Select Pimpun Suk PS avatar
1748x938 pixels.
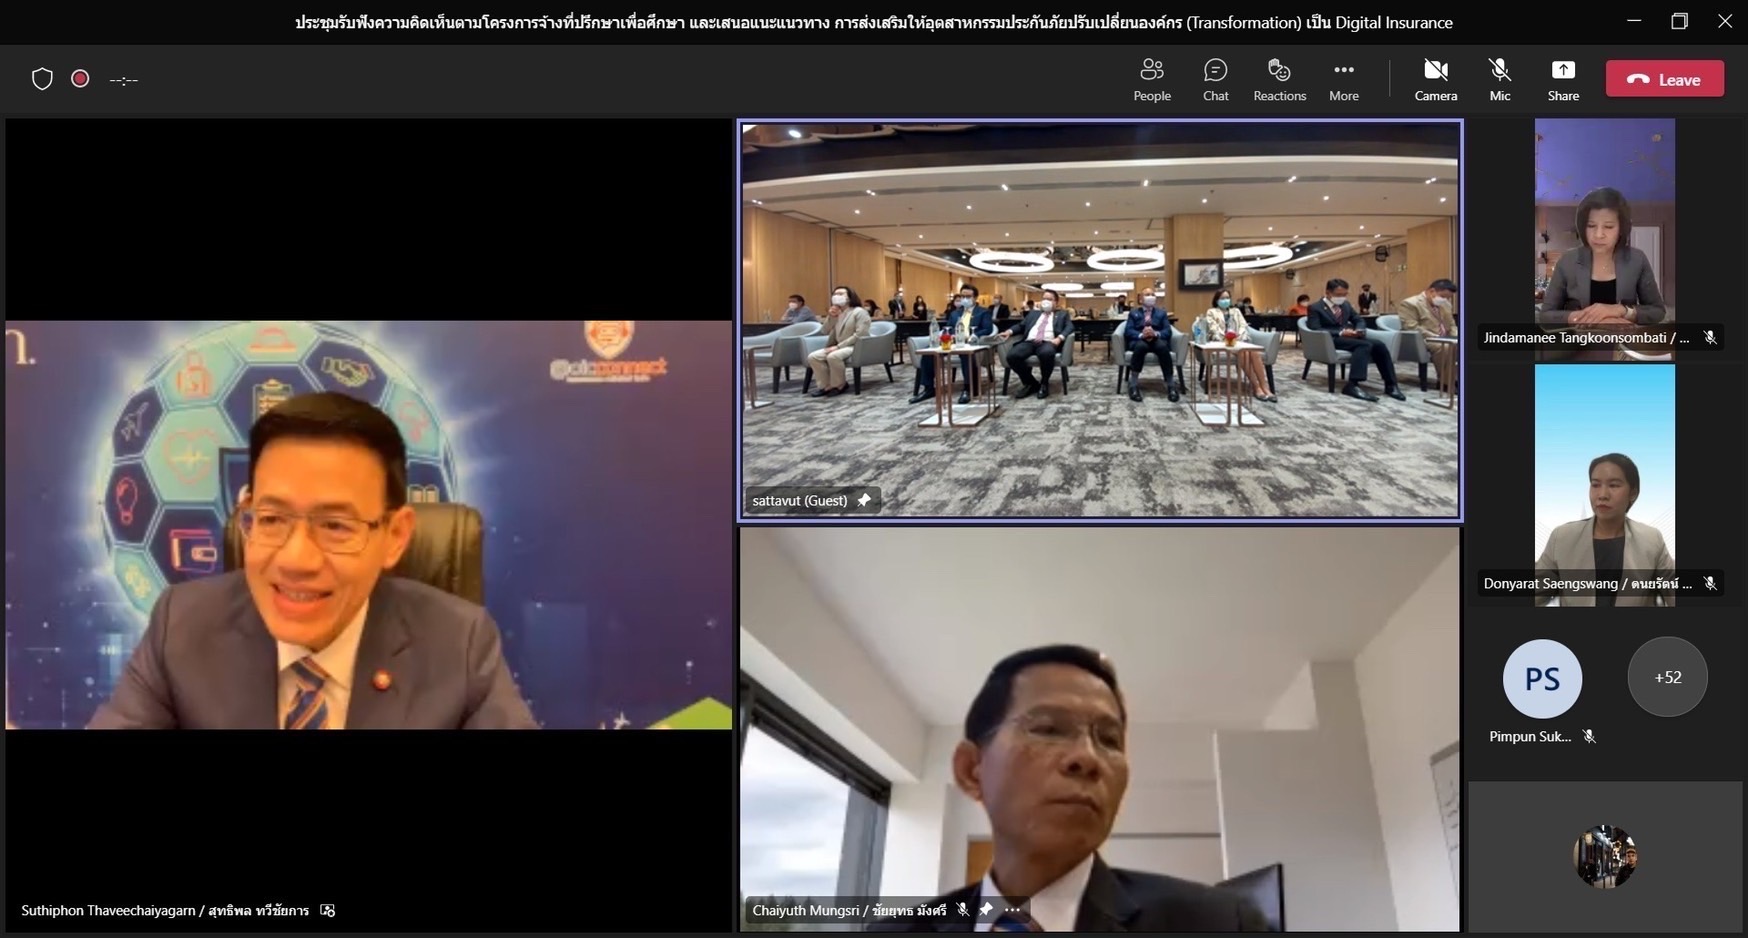pyautogui.click(x=1542, y=679)
